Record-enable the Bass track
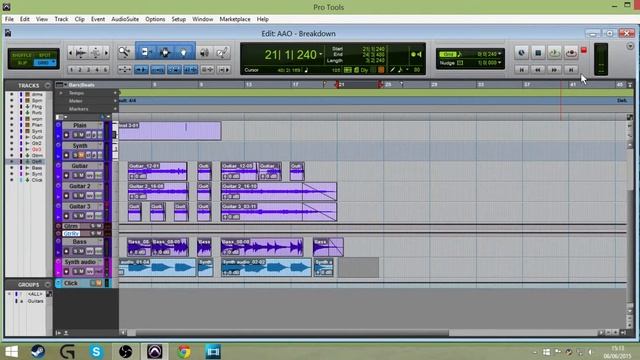Image resolution: width=640 pixels, height=360 pixels. (x=67, y=251)
